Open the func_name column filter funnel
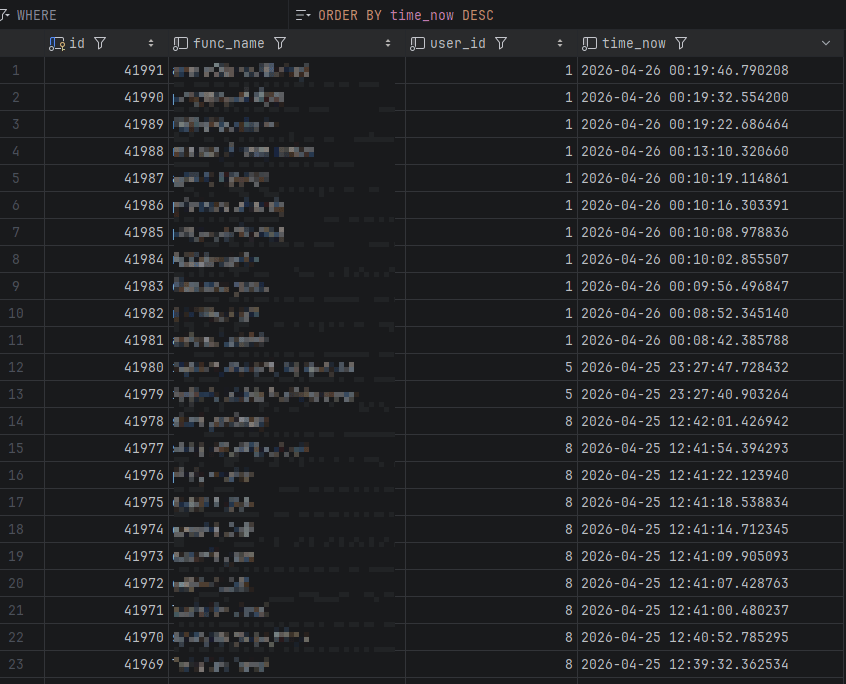846x684 pixels. (x=280, y=43)
